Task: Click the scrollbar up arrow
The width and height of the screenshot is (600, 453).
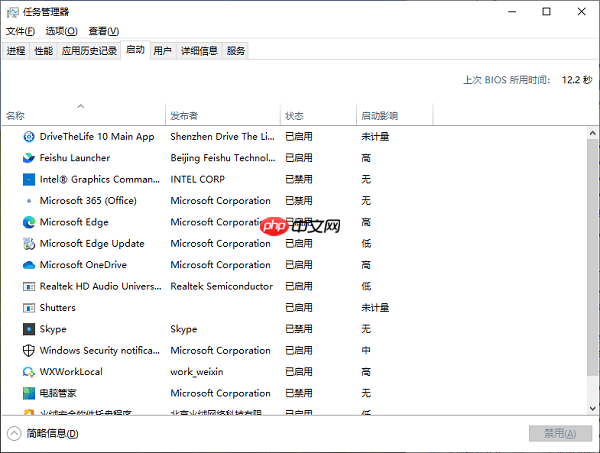Action: click(593, 133)
